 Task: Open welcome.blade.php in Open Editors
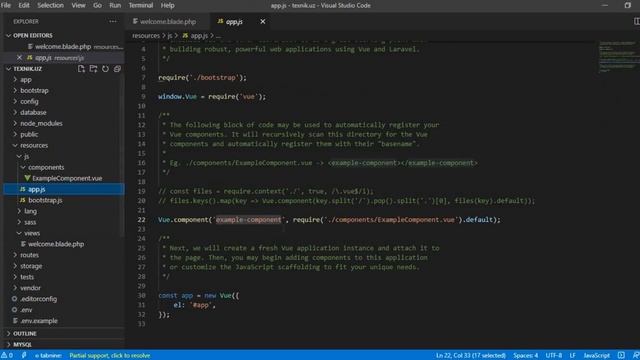tap(63, 47)
